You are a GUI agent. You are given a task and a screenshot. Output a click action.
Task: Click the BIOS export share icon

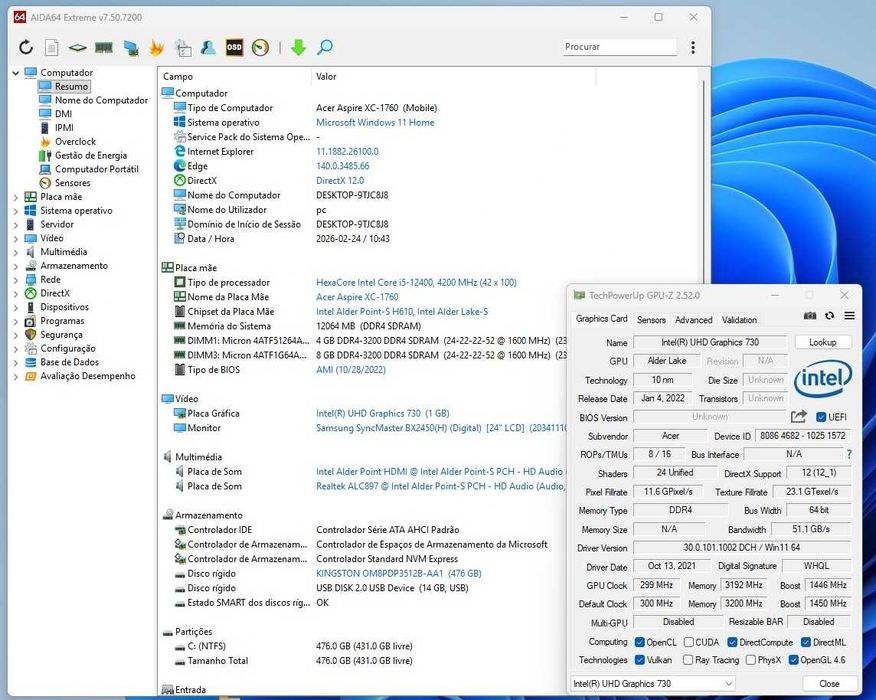(x=799, y=417)
